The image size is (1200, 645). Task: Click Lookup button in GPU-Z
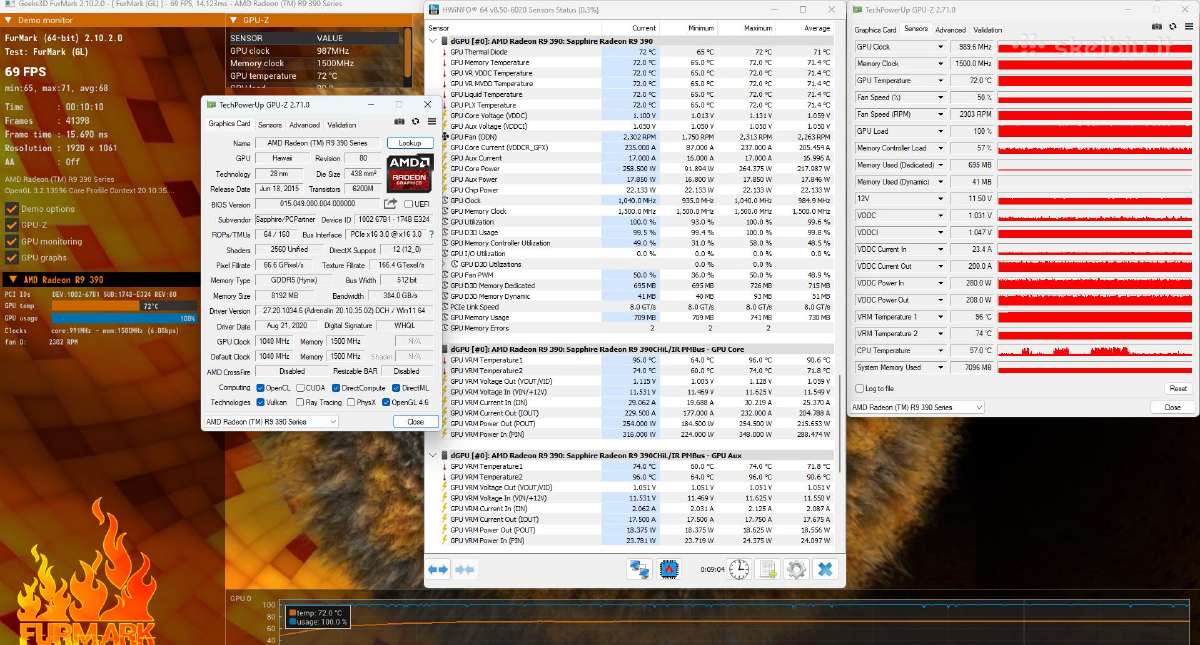pyautogui.click(x=410, y=143)
